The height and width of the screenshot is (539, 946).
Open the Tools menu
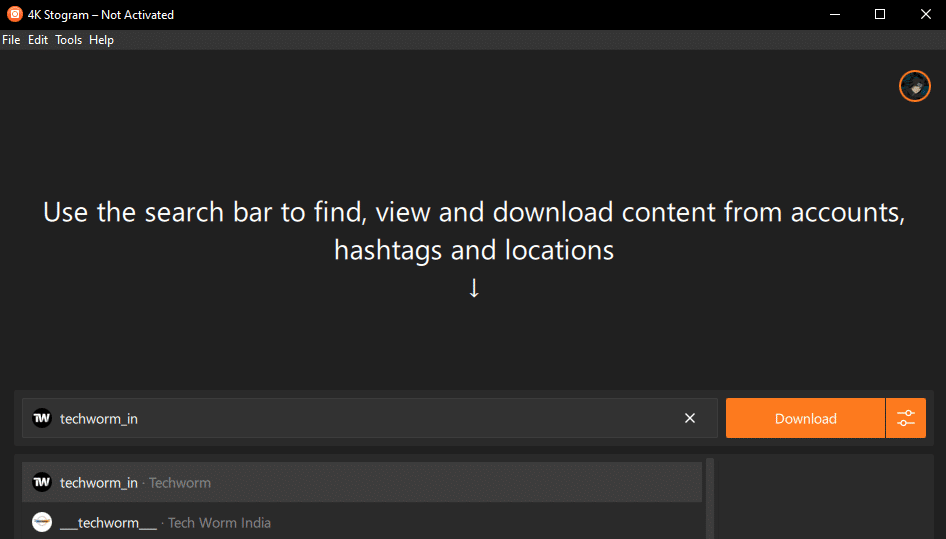68,40
